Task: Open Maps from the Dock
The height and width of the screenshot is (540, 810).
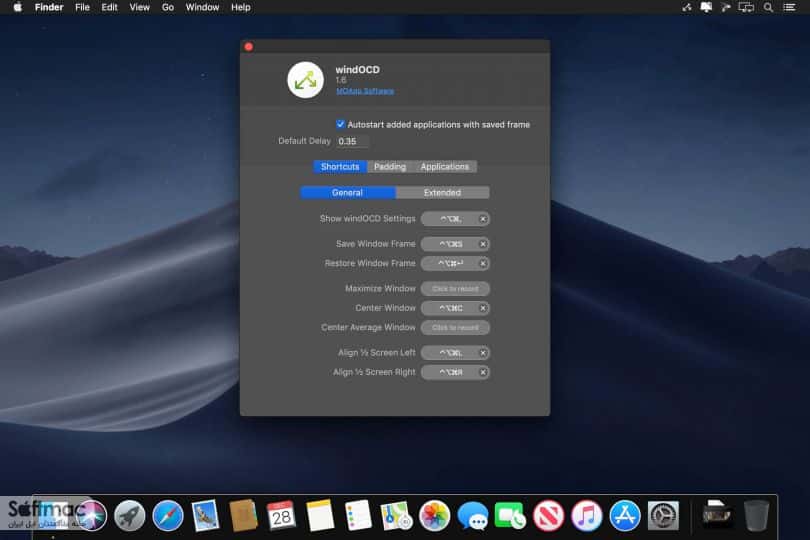Action: (396, 515)
